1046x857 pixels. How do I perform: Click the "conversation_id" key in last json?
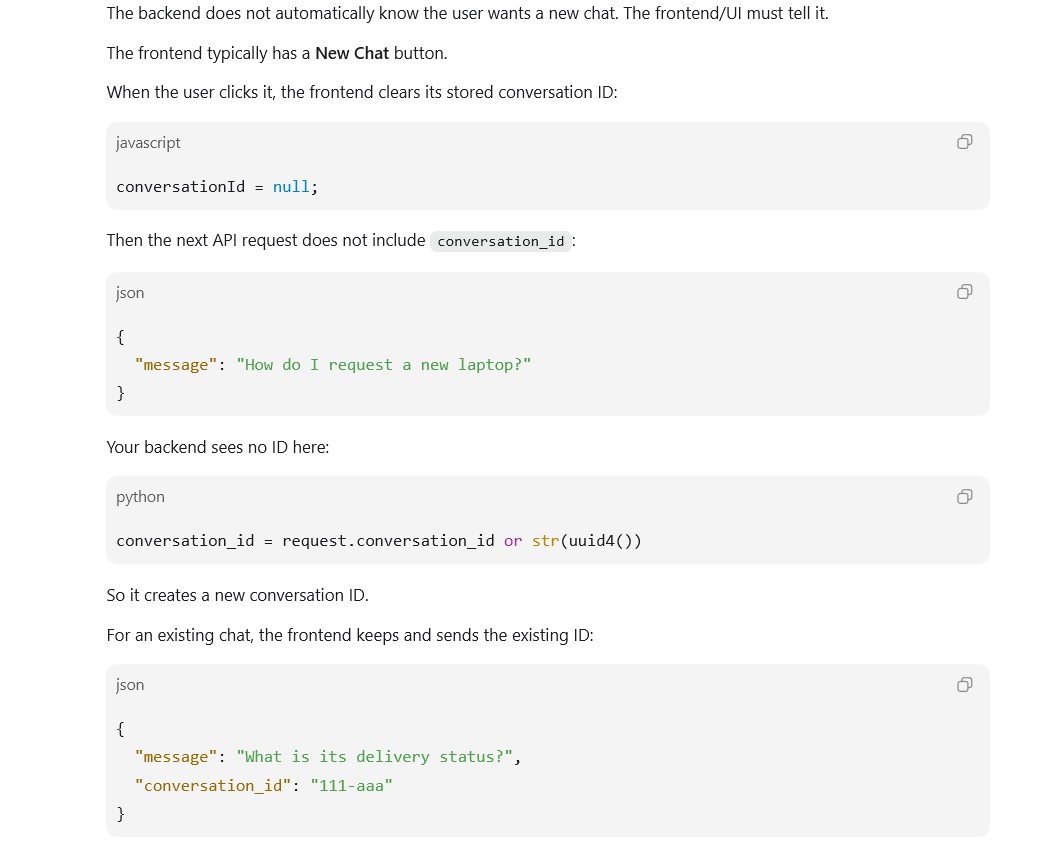(x=213, y=786)
